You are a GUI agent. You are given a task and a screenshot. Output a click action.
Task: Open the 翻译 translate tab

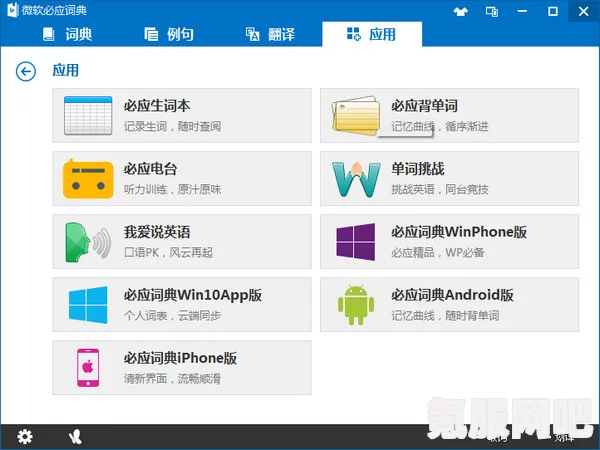tap(270, 34)
